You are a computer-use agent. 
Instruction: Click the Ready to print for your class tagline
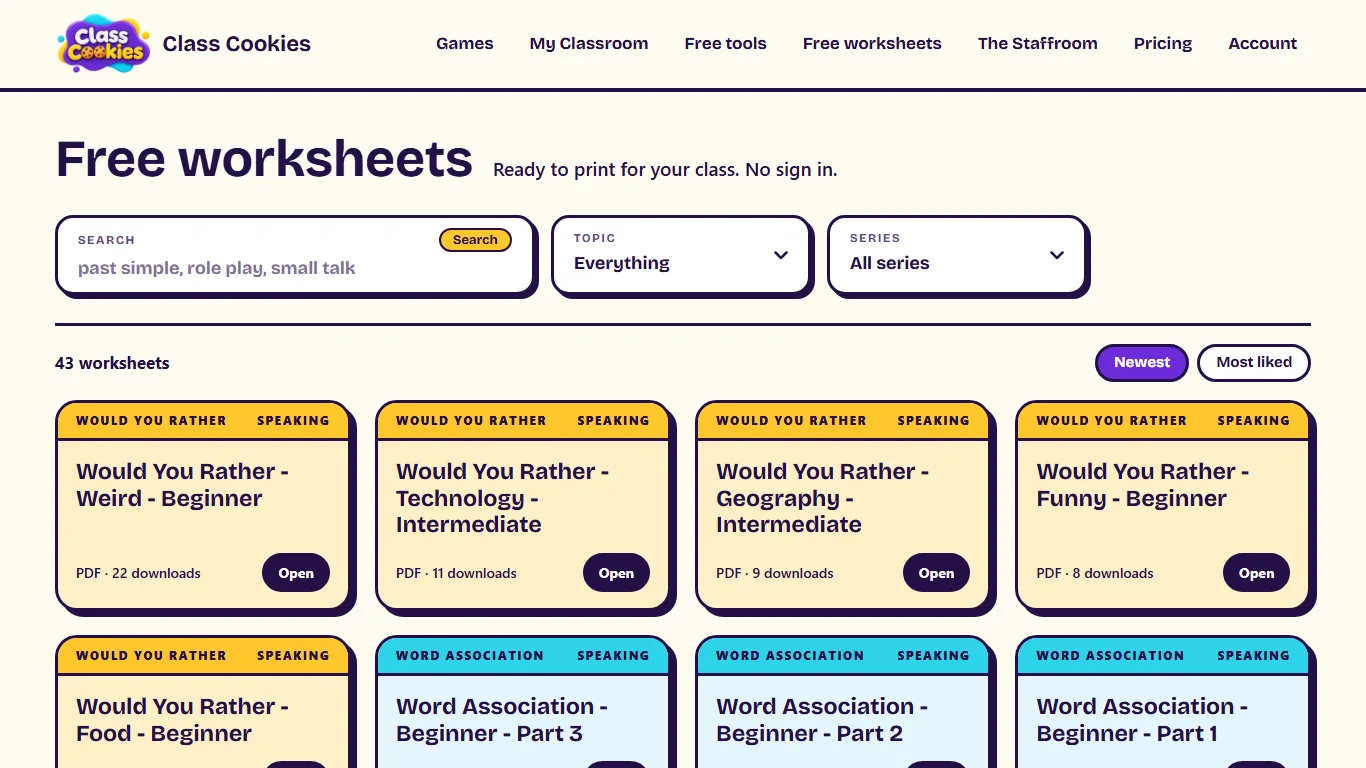[665, 170]
